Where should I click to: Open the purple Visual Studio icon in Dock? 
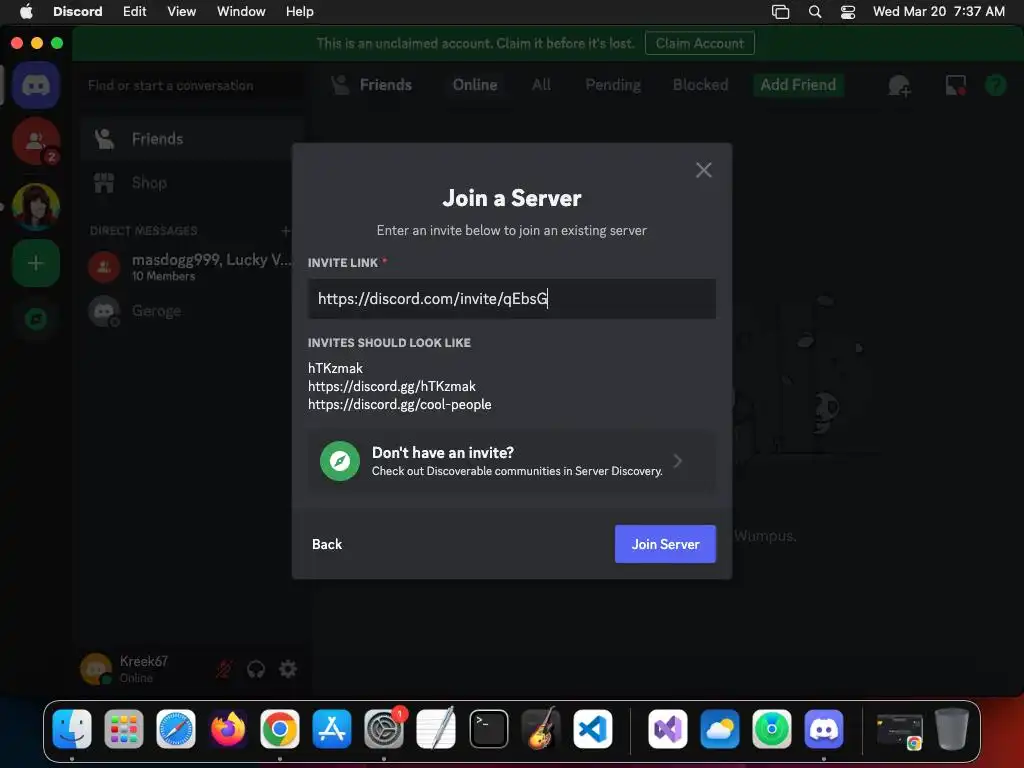click(667, 729)
